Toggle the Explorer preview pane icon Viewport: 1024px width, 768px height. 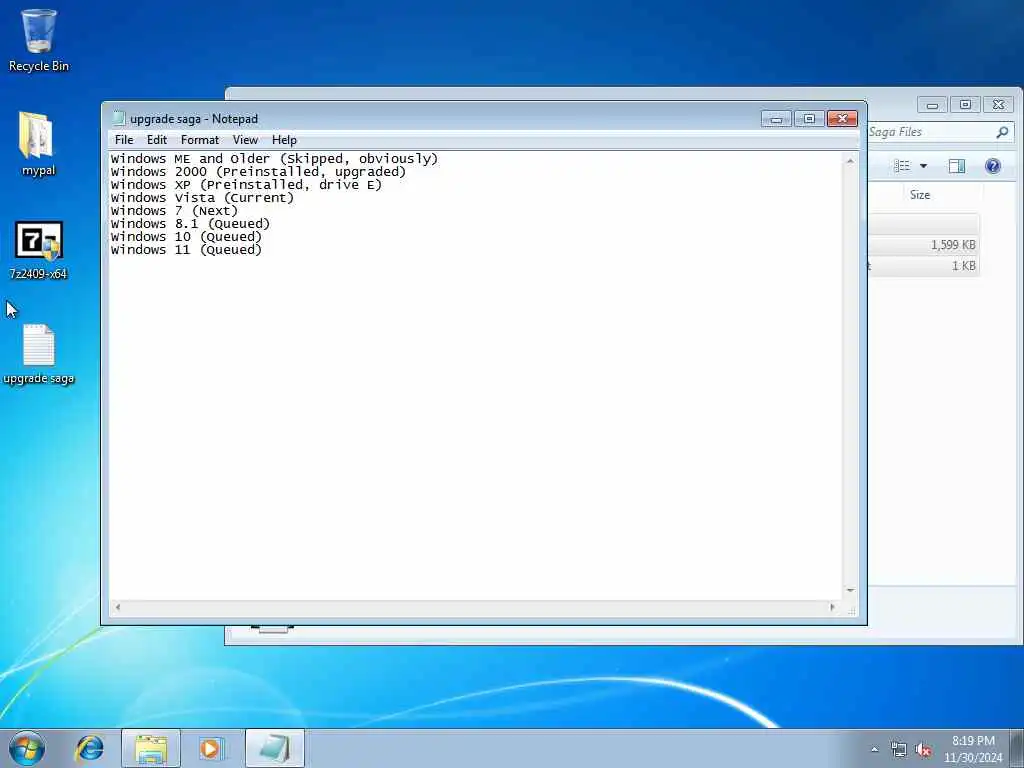(x=957, y=166)
